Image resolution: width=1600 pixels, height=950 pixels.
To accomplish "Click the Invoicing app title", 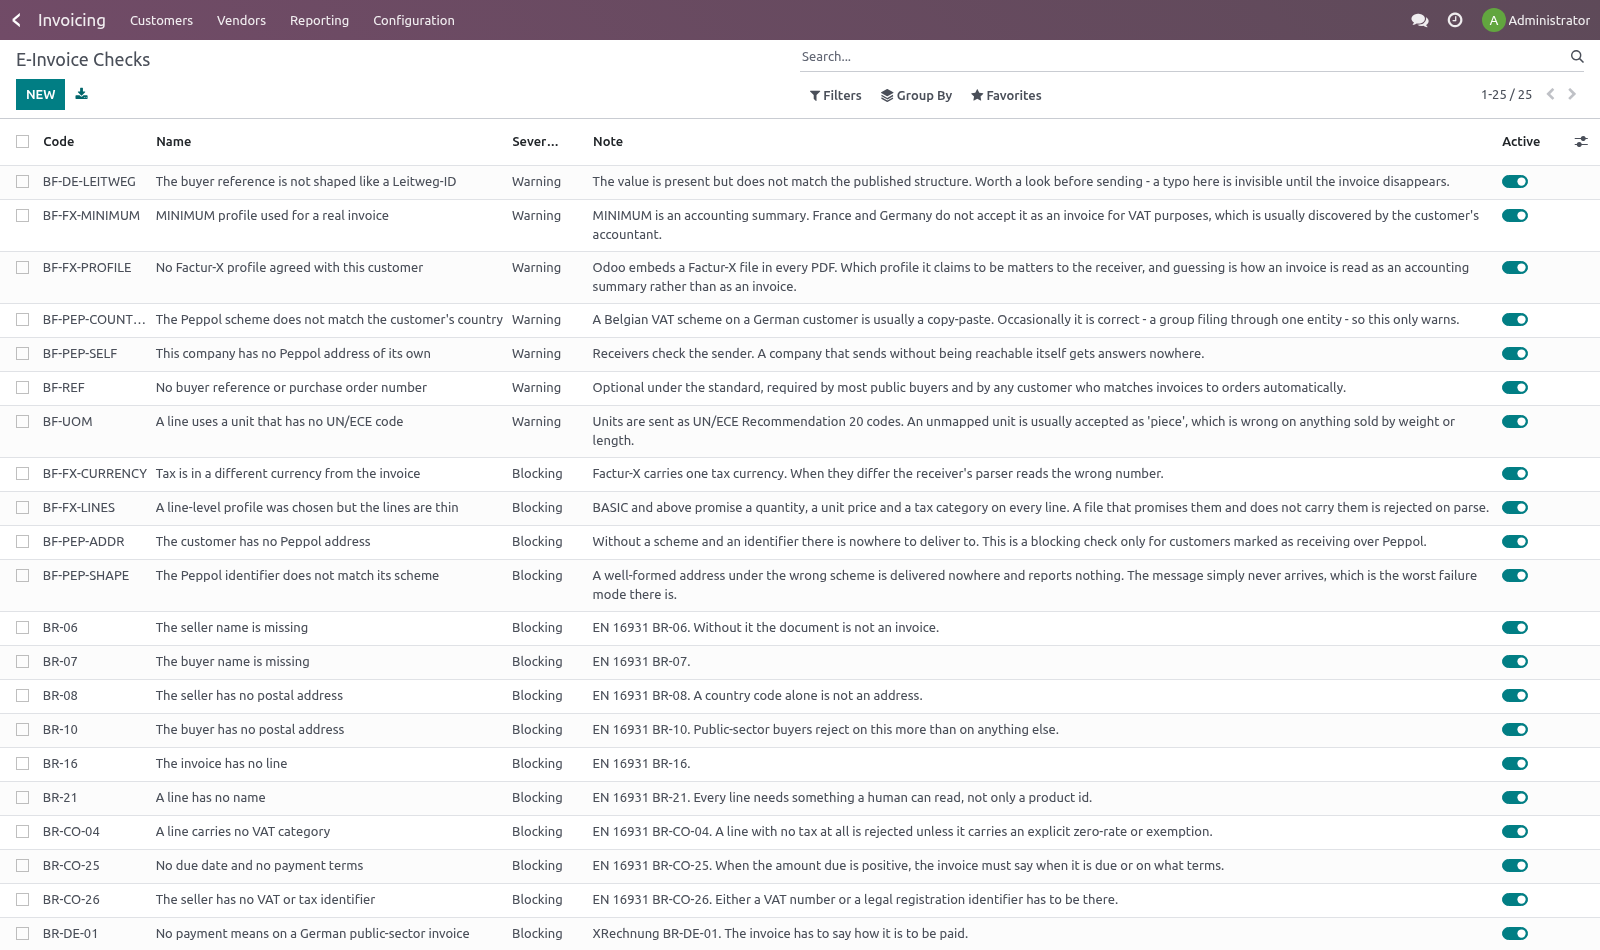I will tap(72, 20).
